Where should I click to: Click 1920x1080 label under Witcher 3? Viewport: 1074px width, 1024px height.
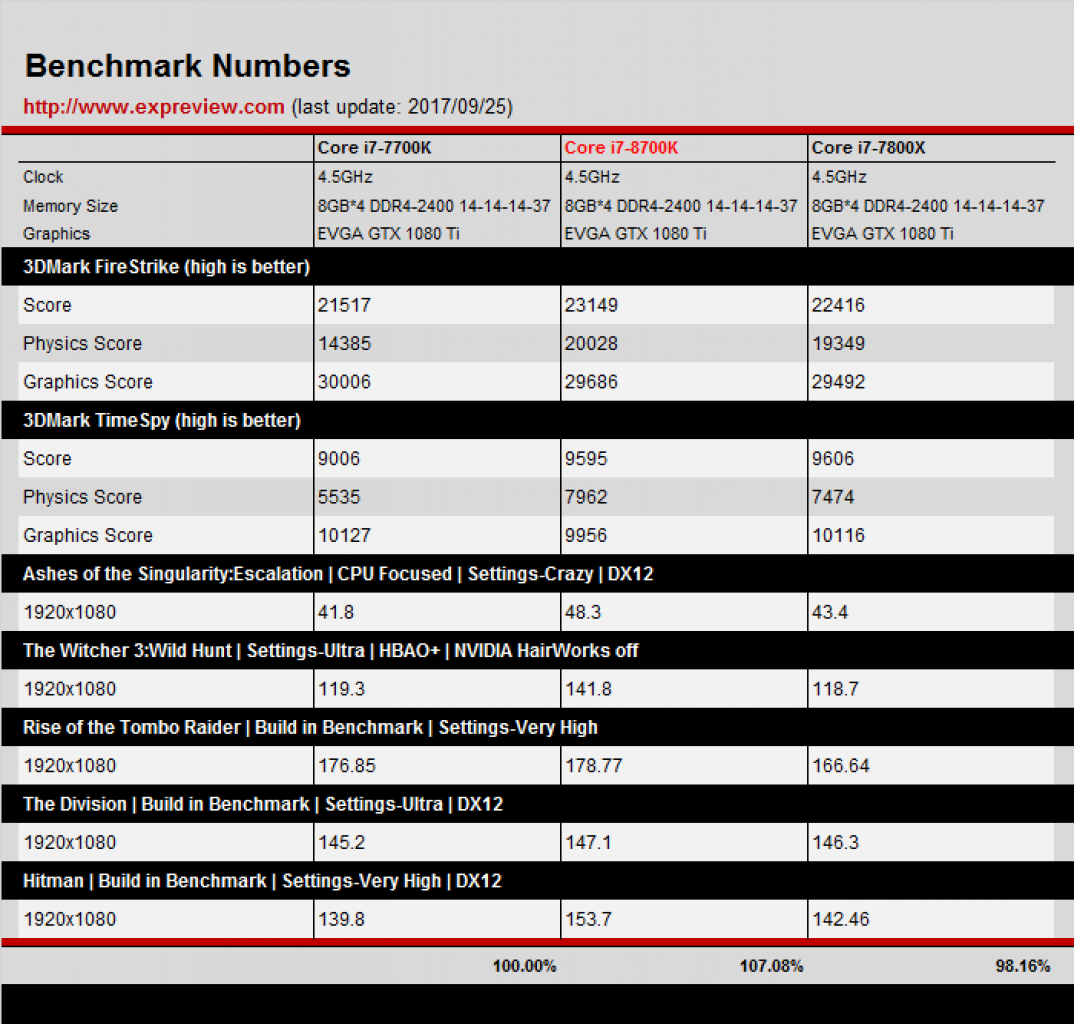click(x=70, y=688)
